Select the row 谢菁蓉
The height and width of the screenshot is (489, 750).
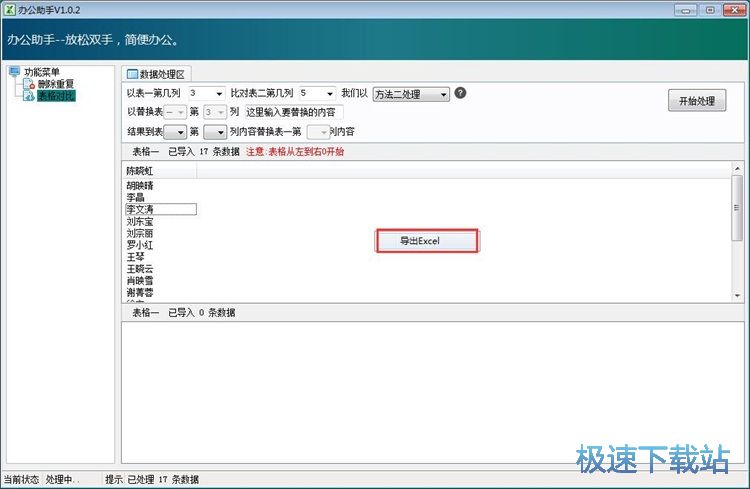click(140, 292)
